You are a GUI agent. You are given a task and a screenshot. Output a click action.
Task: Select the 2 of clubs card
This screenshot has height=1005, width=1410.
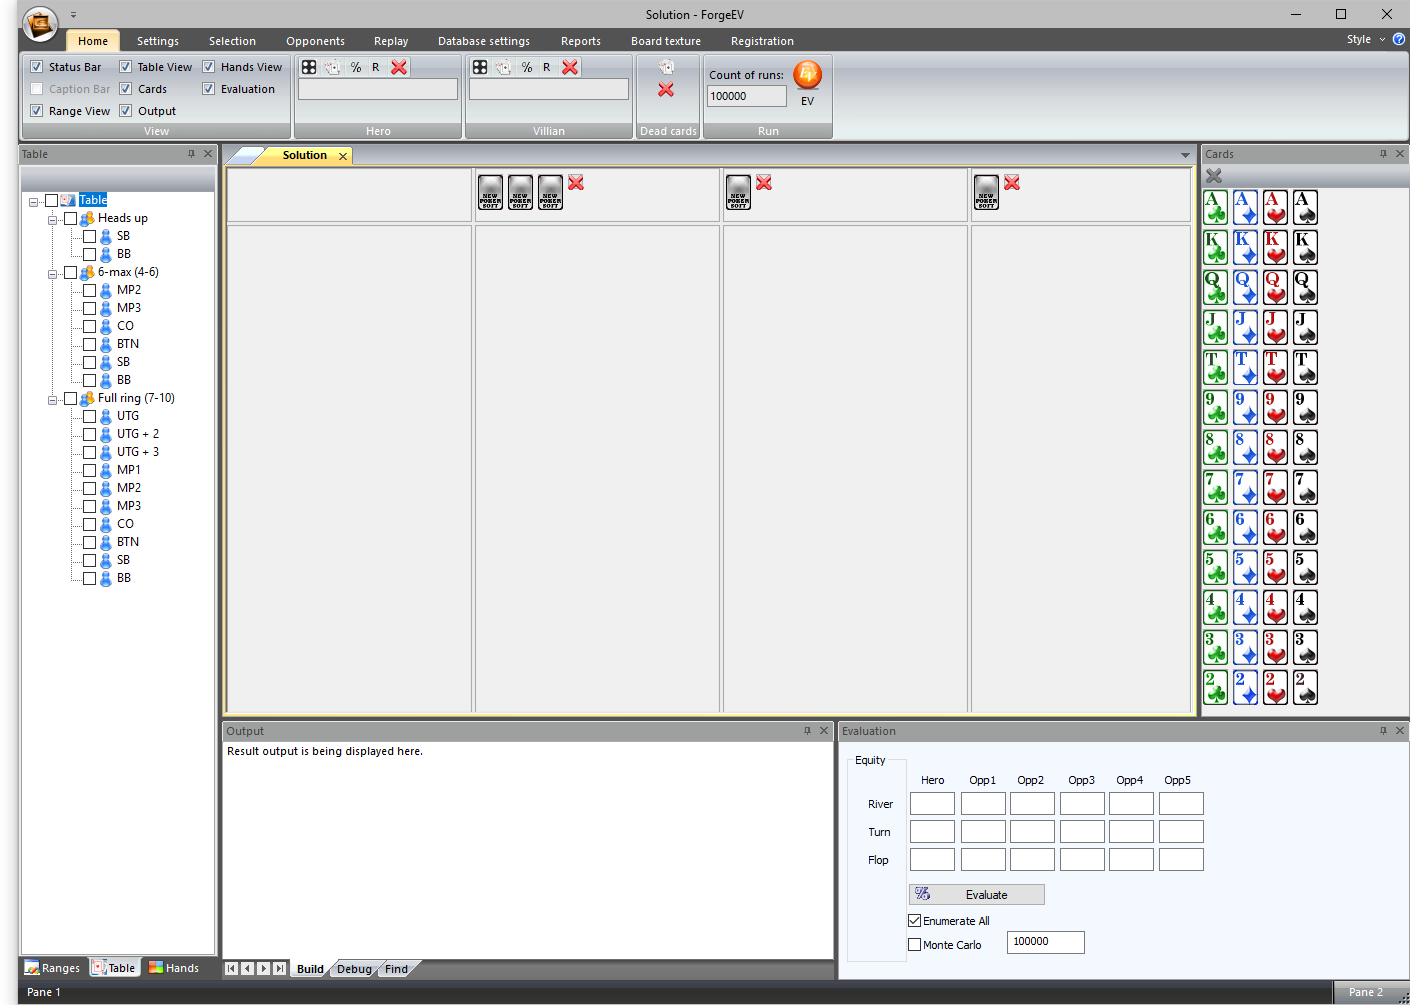(x=1215, y=687)
